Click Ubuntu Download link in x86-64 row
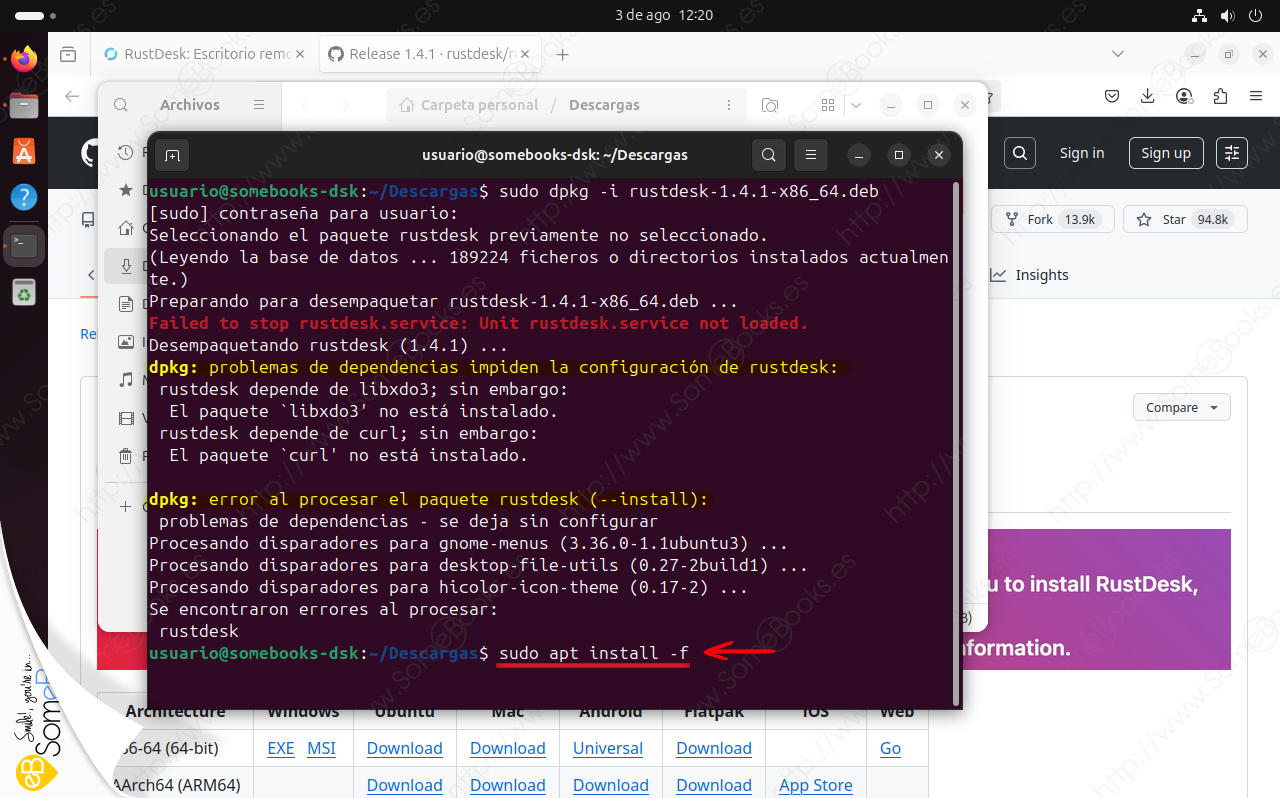Image resolution: width=1280 pixels, height=798 pixels. pos(404,748)
